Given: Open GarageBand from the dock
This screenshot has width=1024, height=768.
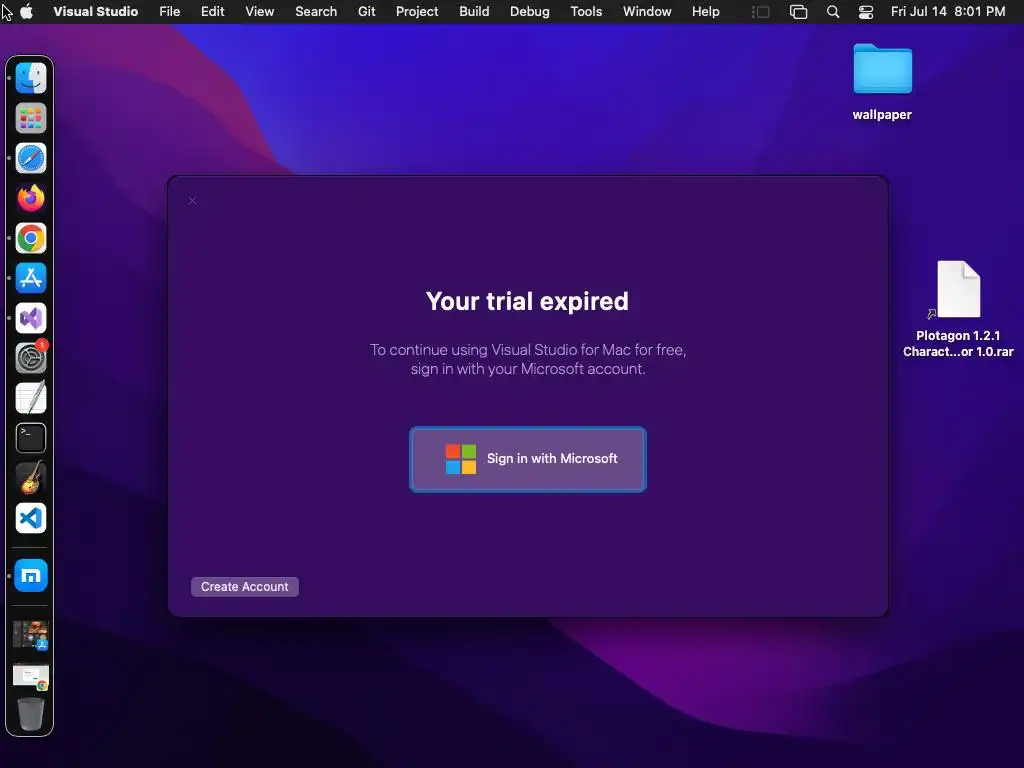Looking at the screenshot, I should 31,478.
